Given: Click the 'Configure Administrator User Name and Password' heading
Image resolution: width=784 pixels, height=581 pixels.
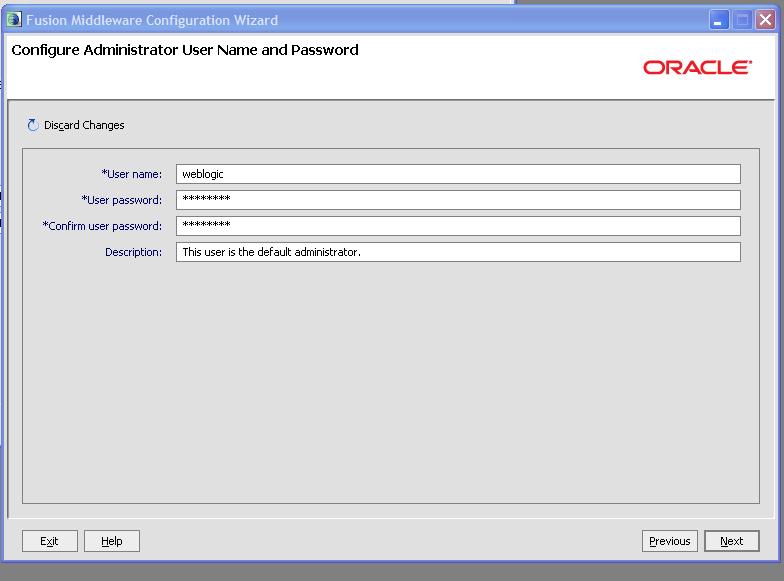Looking at the screenshot, I should (x=185, y=50).
